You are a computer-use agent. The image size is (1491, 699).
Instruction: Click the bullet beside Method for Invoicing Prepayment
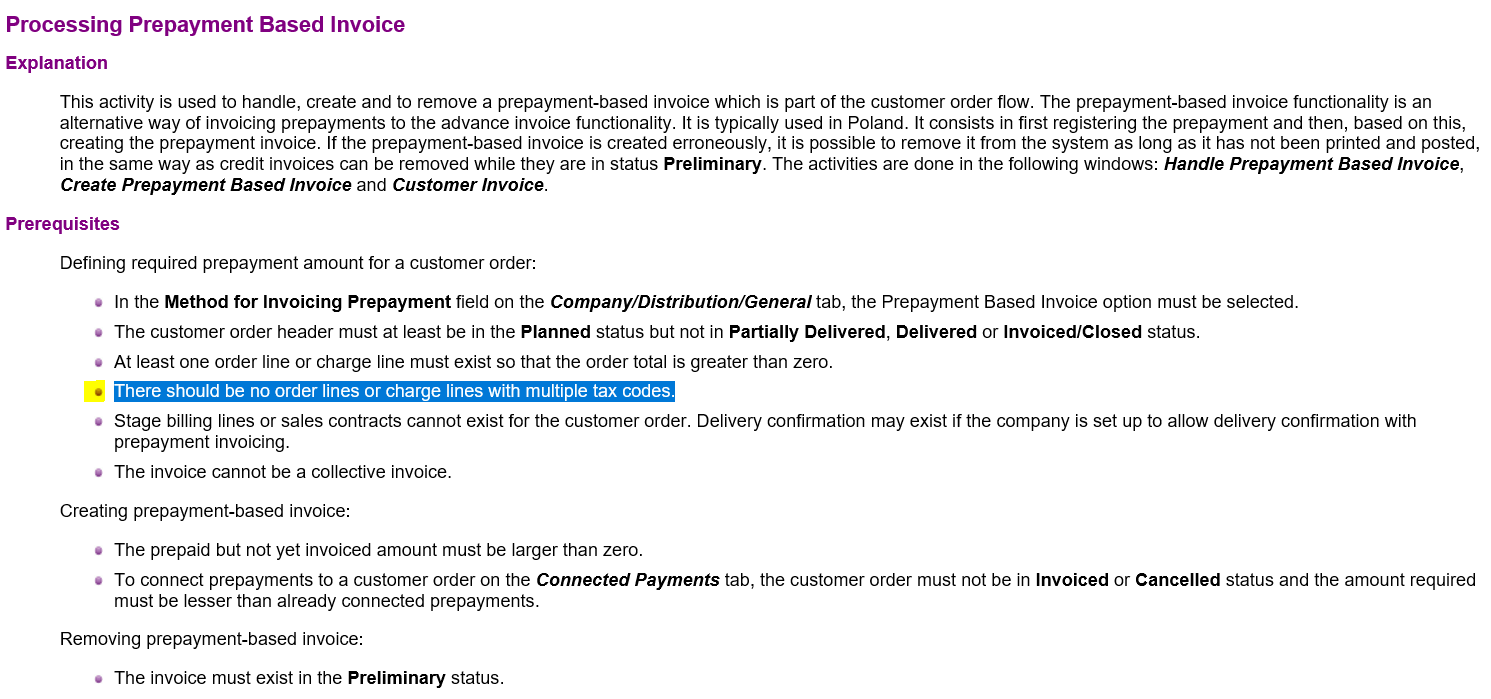pos(99,302)
